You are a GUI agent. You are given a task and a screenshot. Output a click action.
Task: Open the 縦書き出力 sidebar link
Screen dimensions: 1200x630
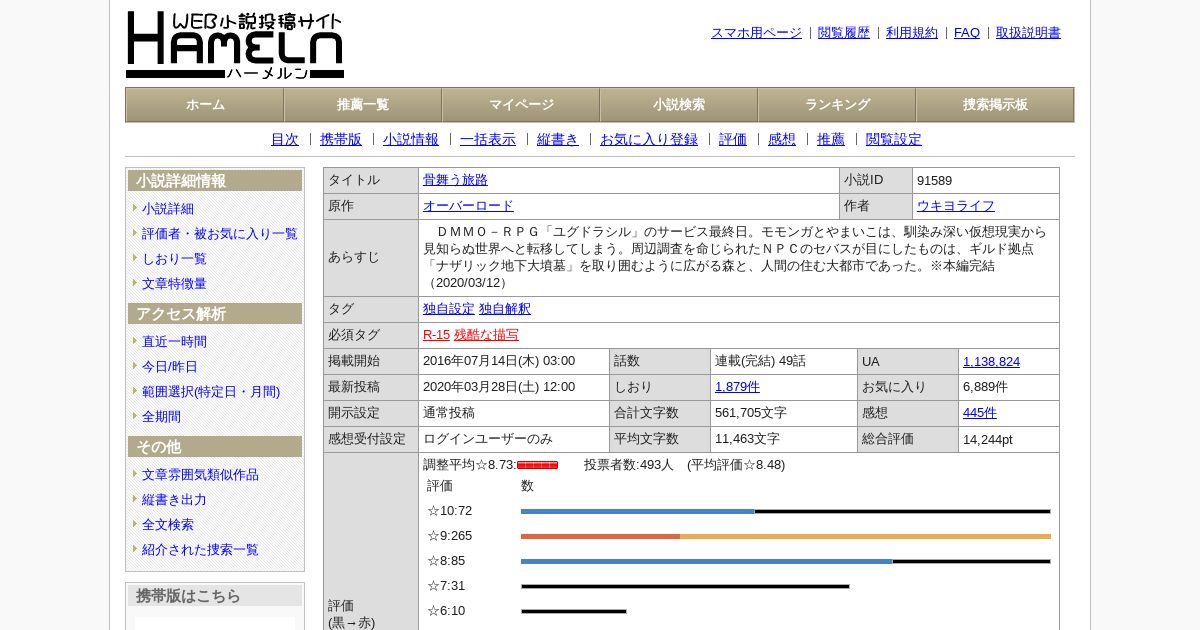point(174,500)
